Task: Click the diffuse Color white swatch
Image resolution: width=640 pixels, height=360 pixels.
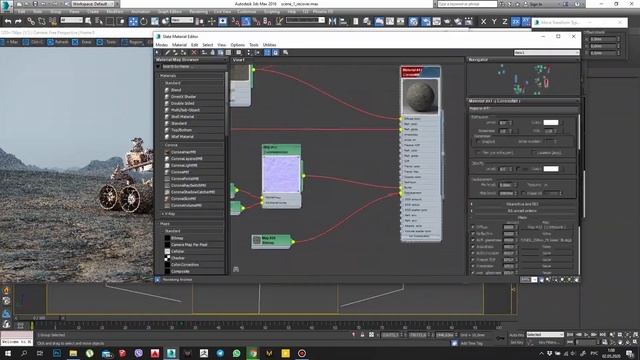Action: pyautogui.click(x=551, y=122)
